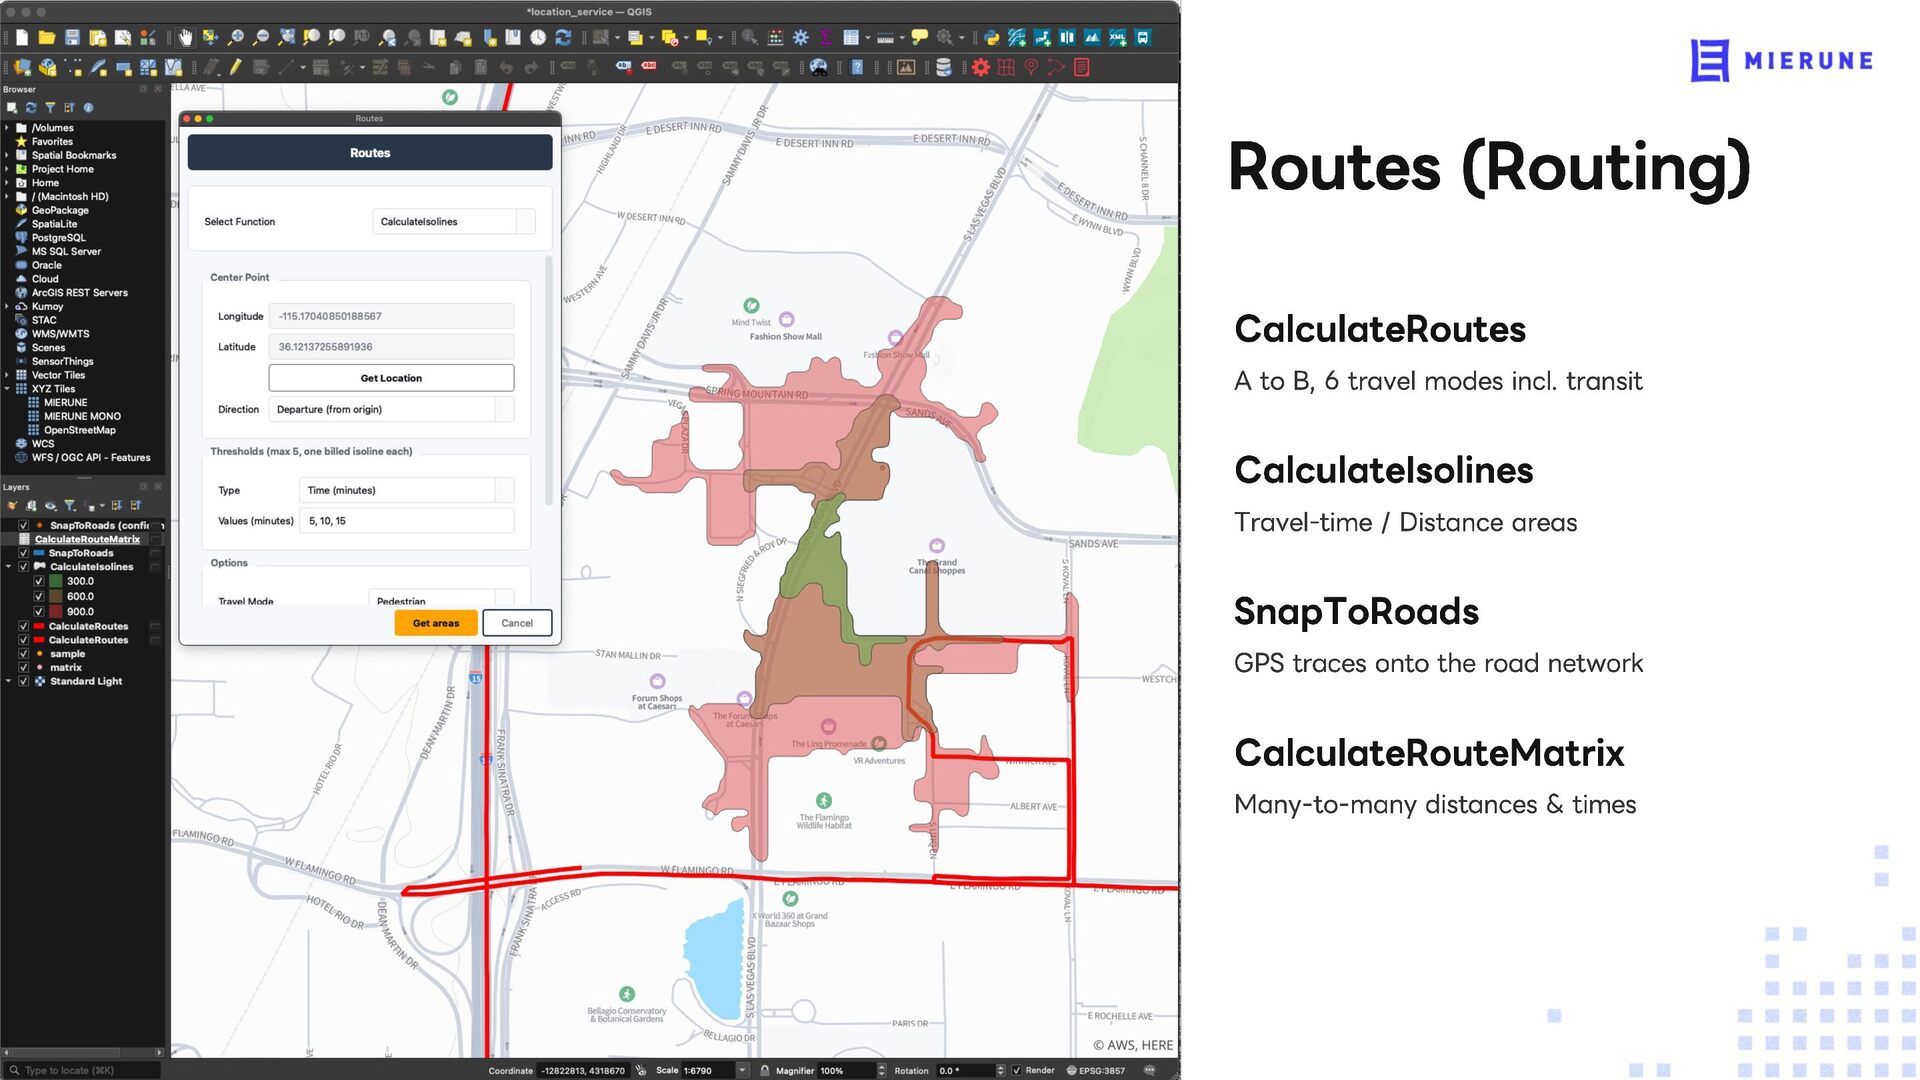Click the filter legend icon in Layers panel
The image size is (1920, 1080).
tap(70, 506)
